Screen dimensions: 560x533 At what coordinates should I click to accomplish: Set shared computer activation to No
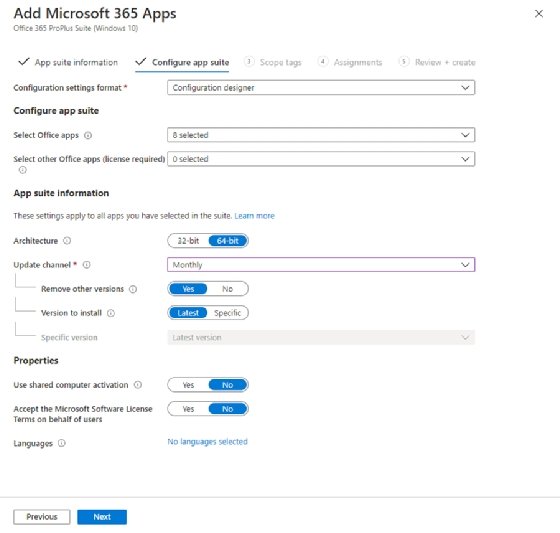[x=228, y=385]
